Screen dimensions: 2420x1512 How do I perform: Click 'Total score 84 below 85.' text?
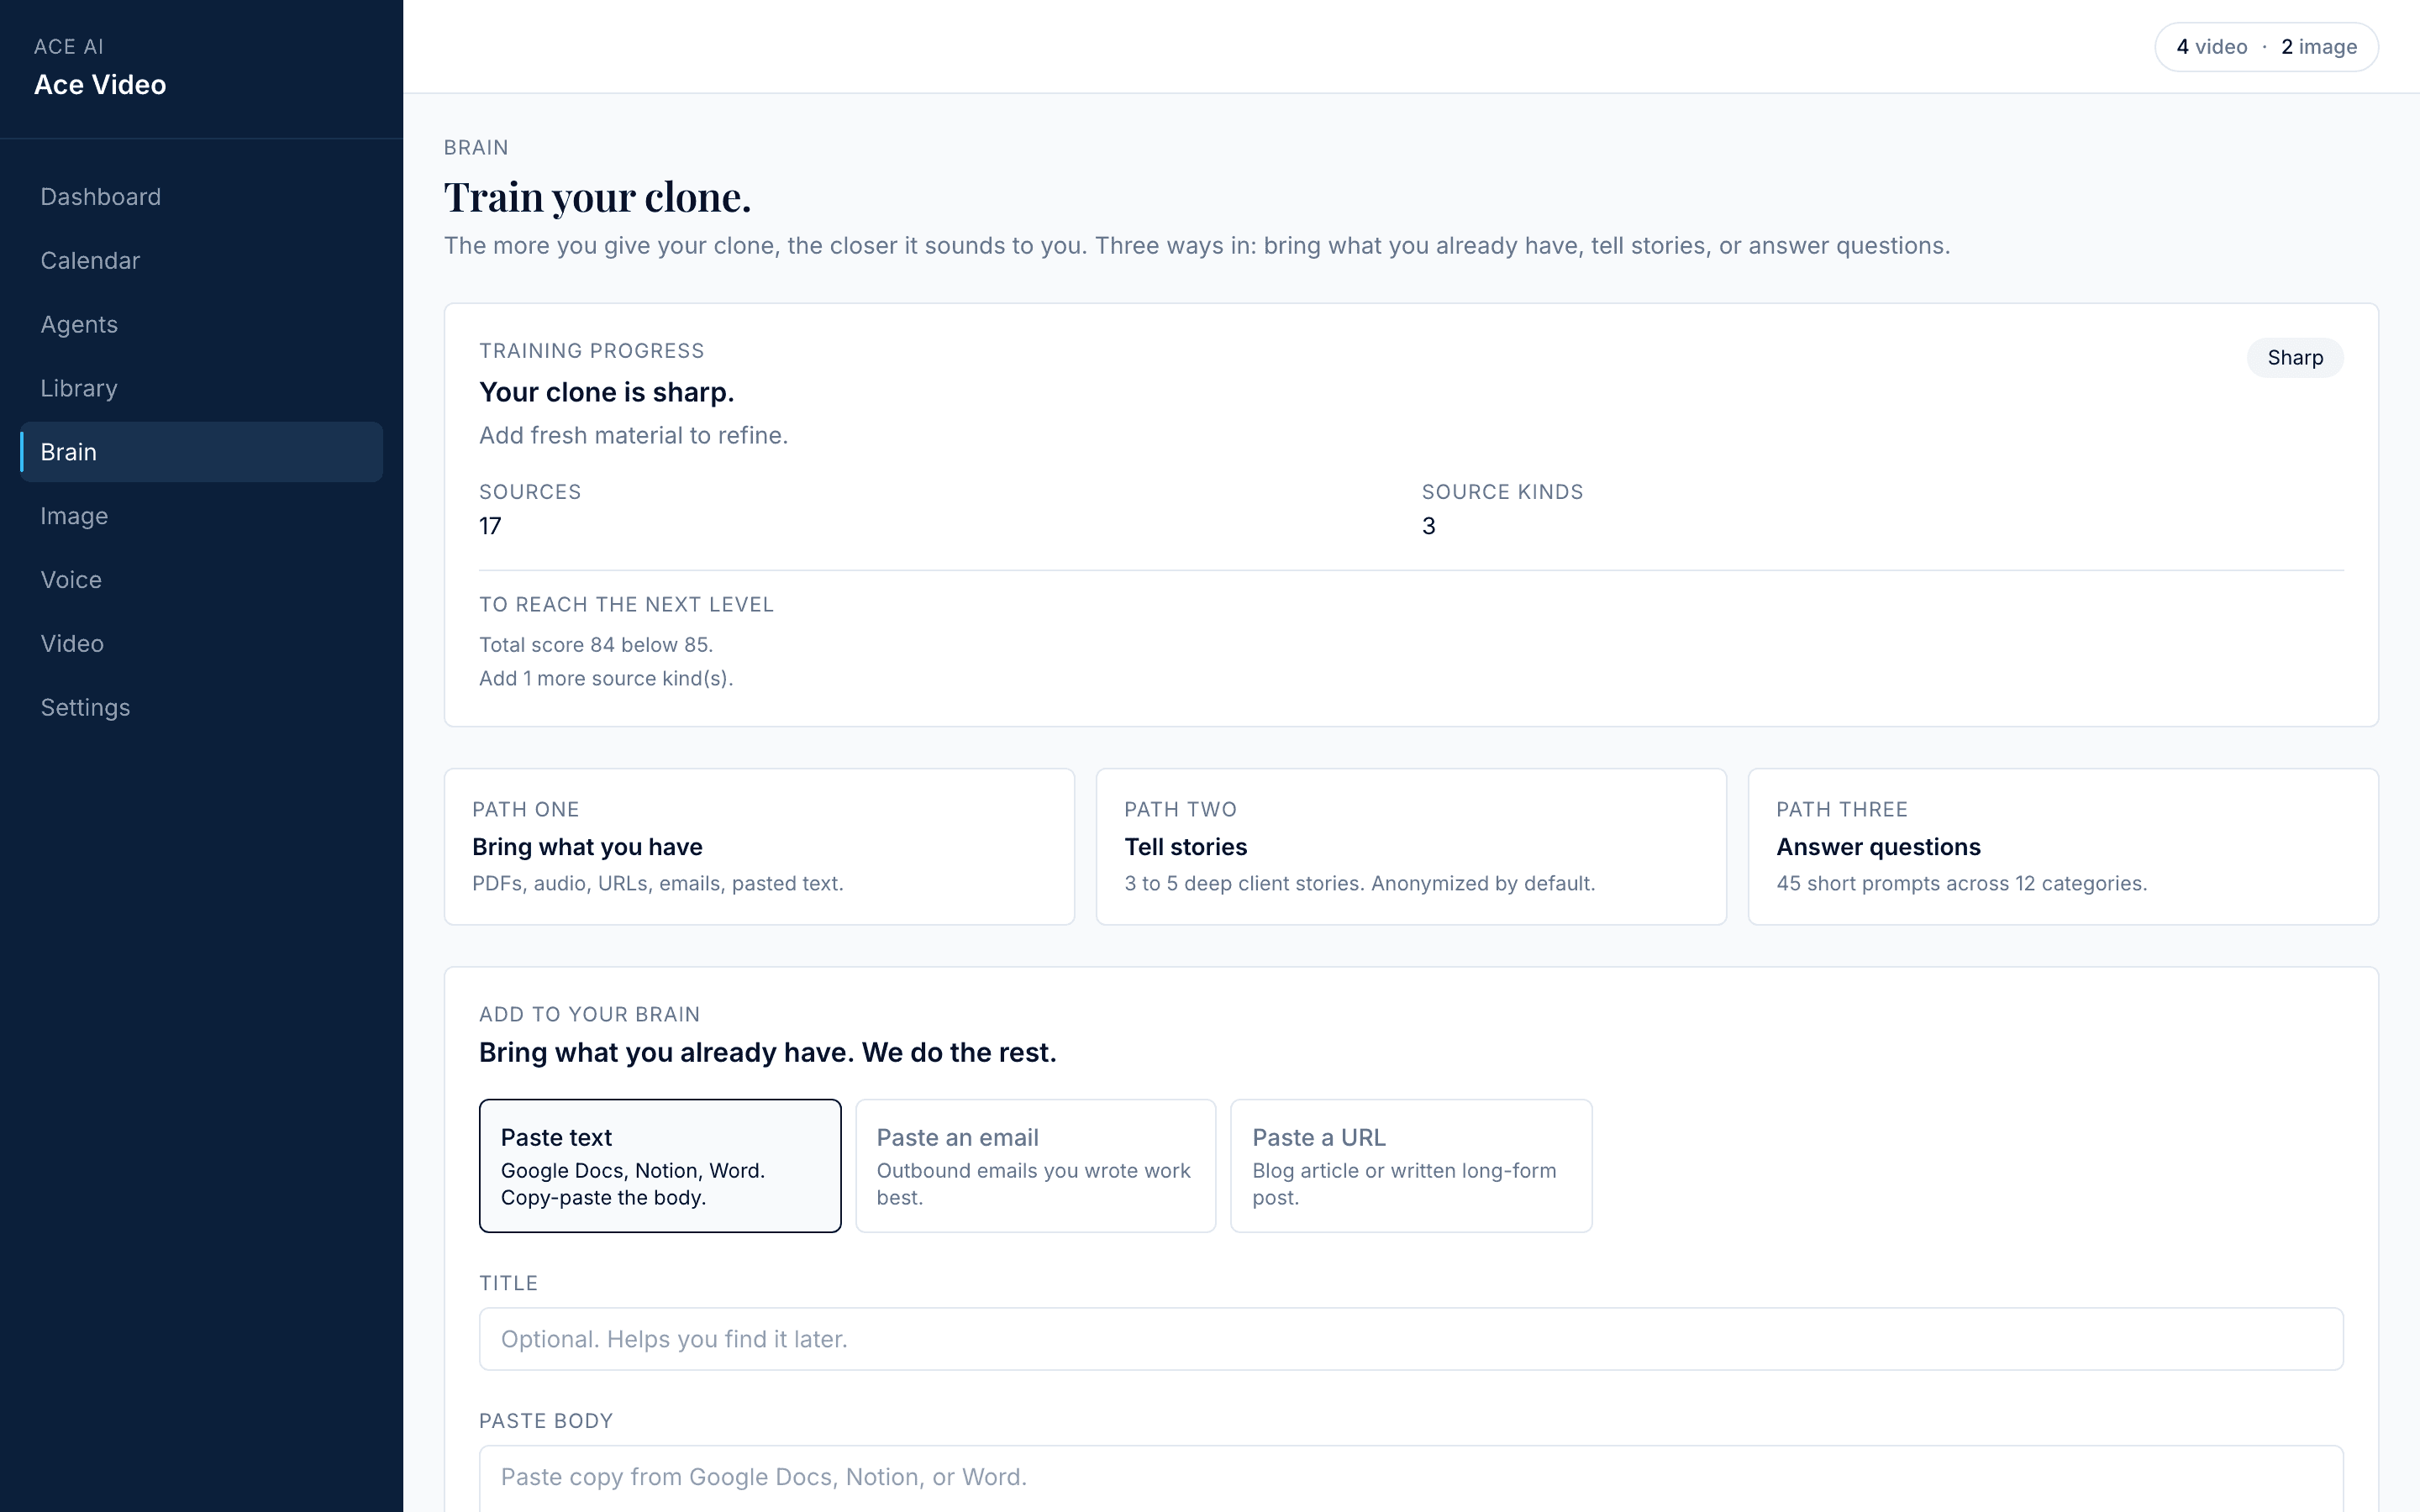coord(596,645)
